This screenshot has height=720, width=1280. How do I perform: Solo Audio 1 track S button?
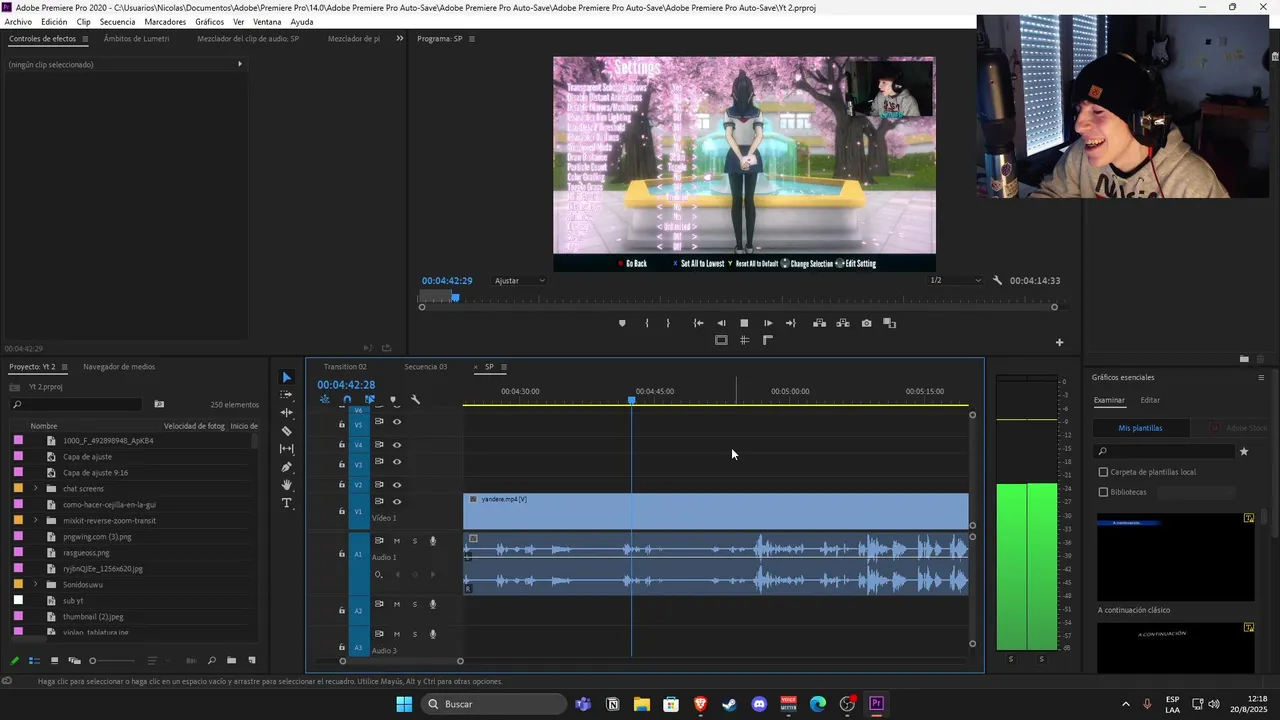click(x=415, y=541)
